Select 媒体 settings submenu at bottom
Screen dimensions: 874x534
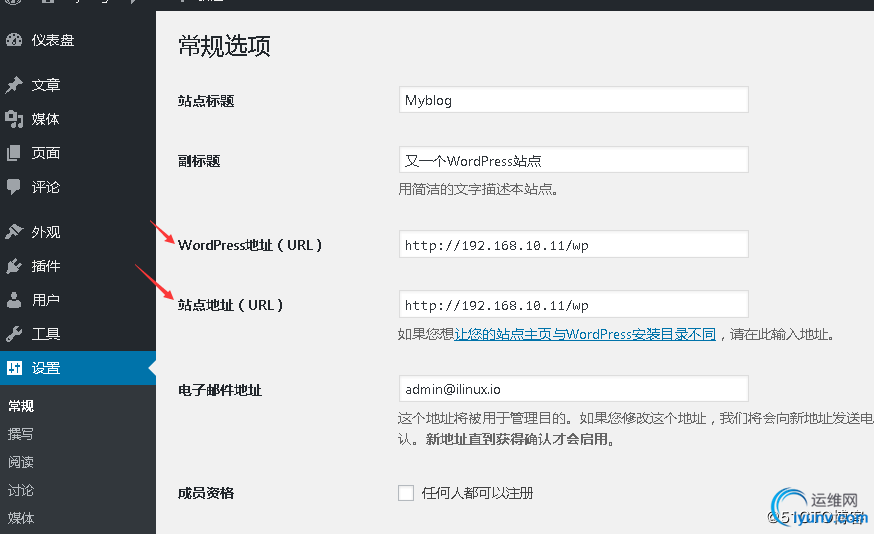coord(21,518)
